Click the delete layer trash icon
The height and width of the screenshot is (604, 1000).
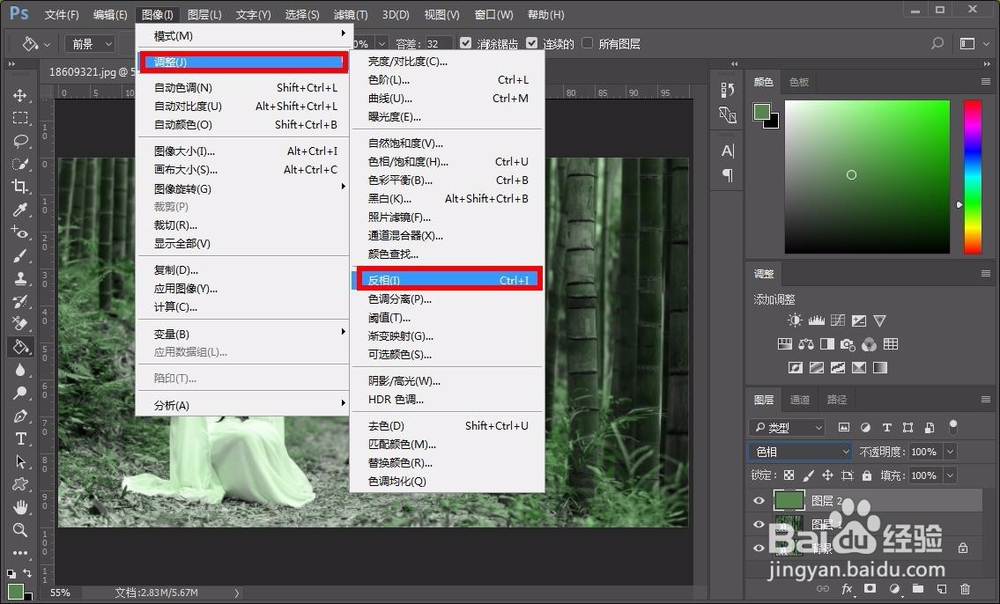point(966,589)
